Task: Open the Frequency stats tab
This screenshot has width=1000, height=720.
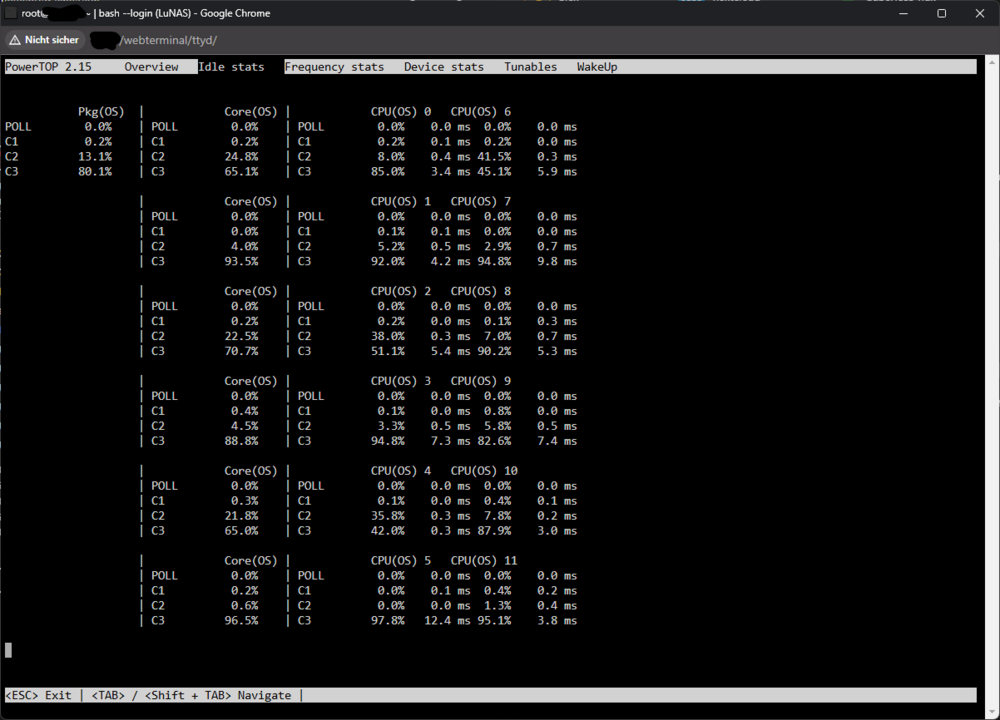Action: click(334, 67)
